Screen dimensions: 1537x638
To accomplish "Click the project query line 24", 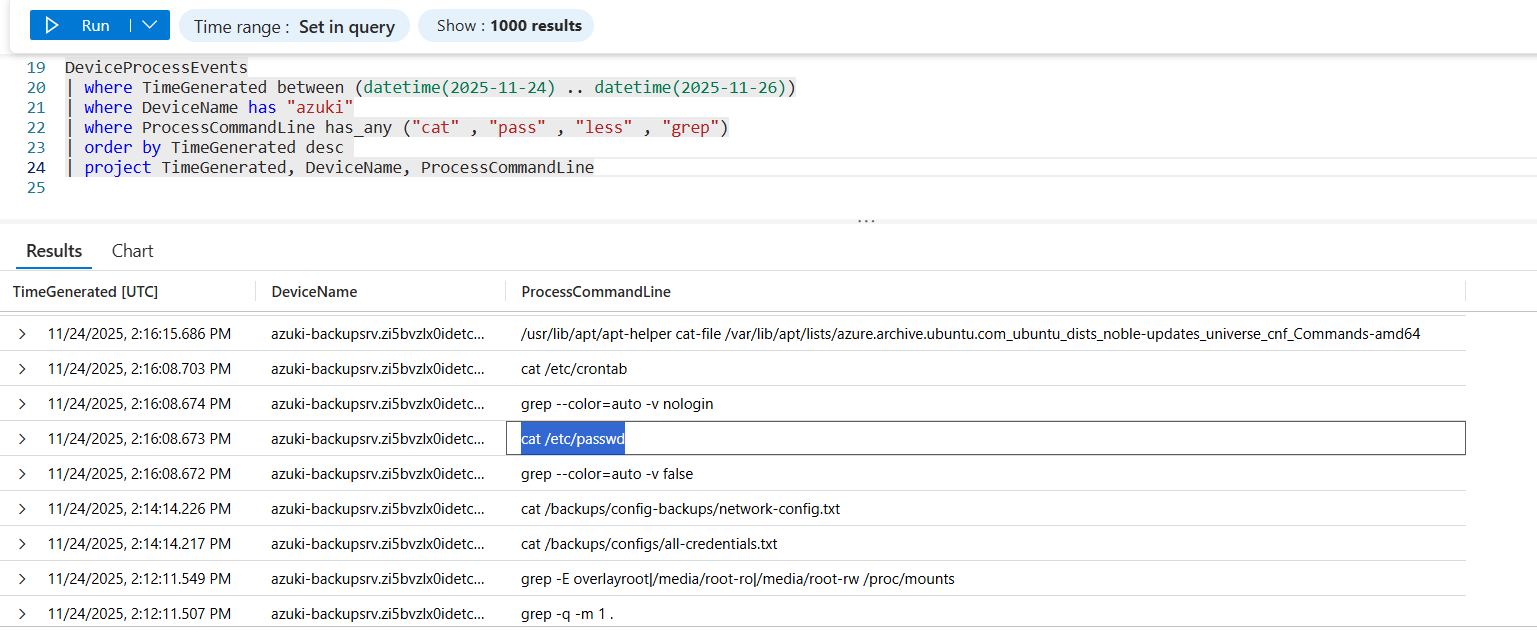I will click(x=330, y=168).
